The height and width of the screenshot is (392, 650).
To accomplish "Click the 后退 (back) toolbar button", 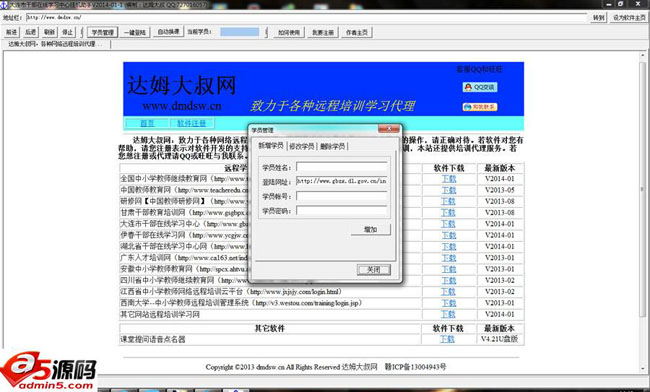I will coord(31,32).
